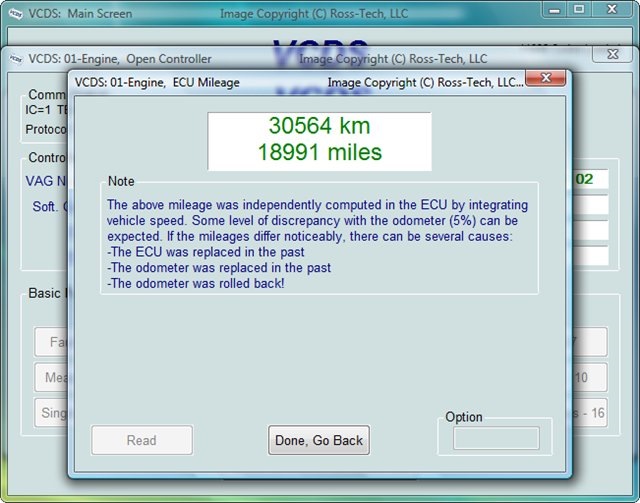Image resolution: width=640 pixels, height=503 pixels.
Task: Minimize the VCDS Main Screen window
Action: click(x=554, y=9)
